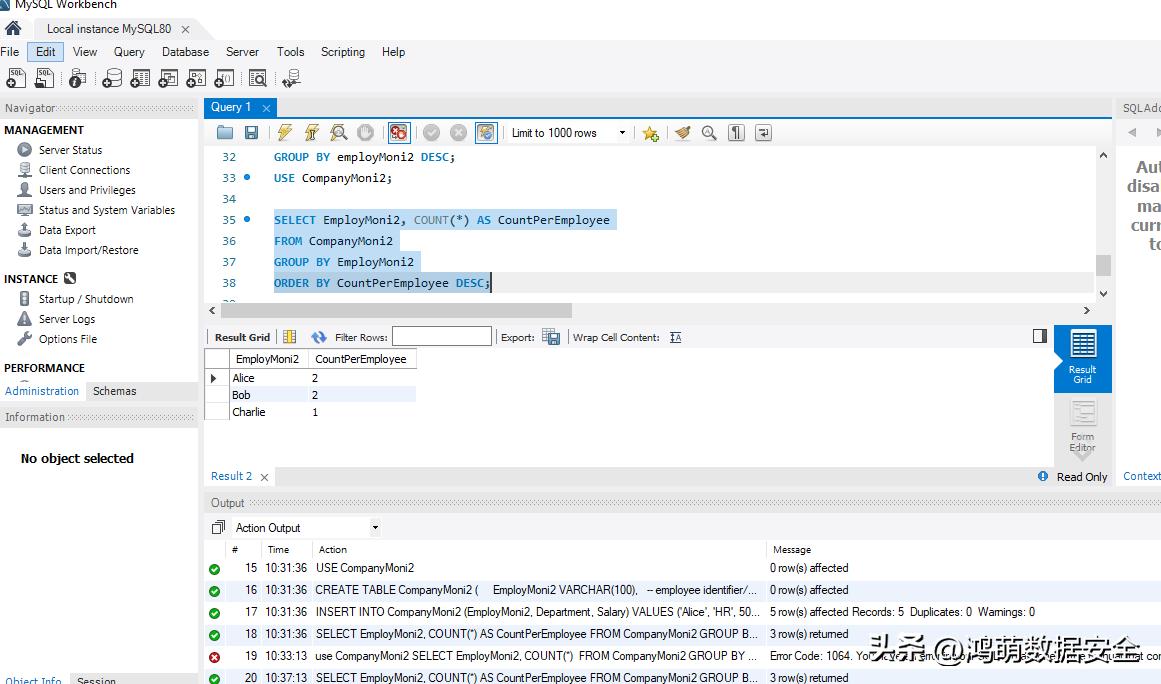
Task: Open the Server menu
Action: coord(242,52)
